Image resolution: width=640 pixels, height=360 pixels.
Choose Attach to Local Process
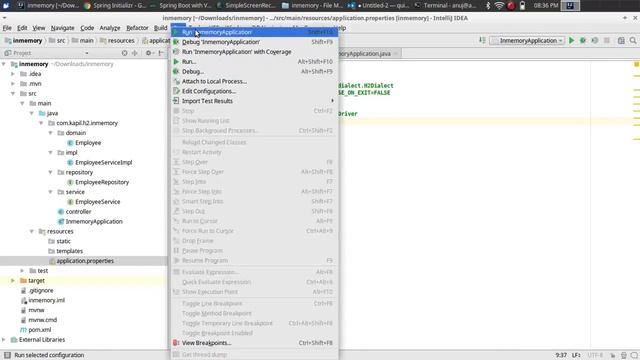click(x=254, y=81)
